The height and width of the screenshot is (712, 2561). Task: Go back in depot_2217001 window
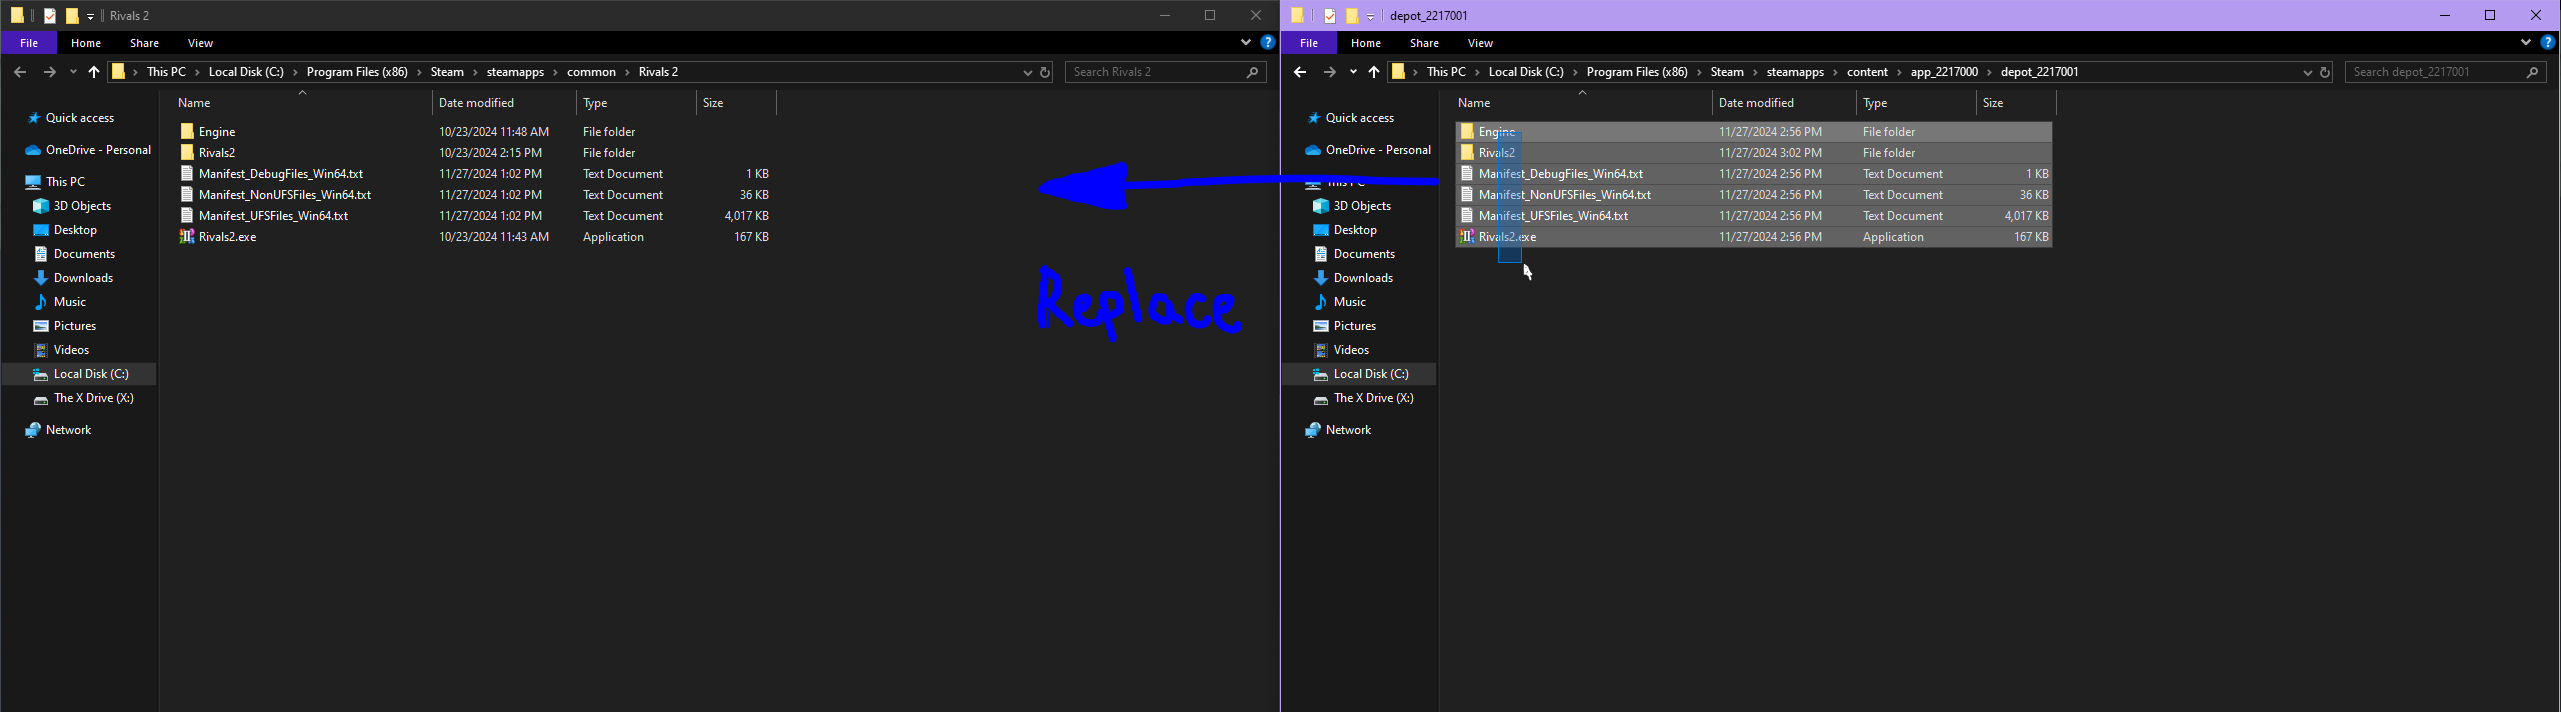click(x=1300, y=72)
